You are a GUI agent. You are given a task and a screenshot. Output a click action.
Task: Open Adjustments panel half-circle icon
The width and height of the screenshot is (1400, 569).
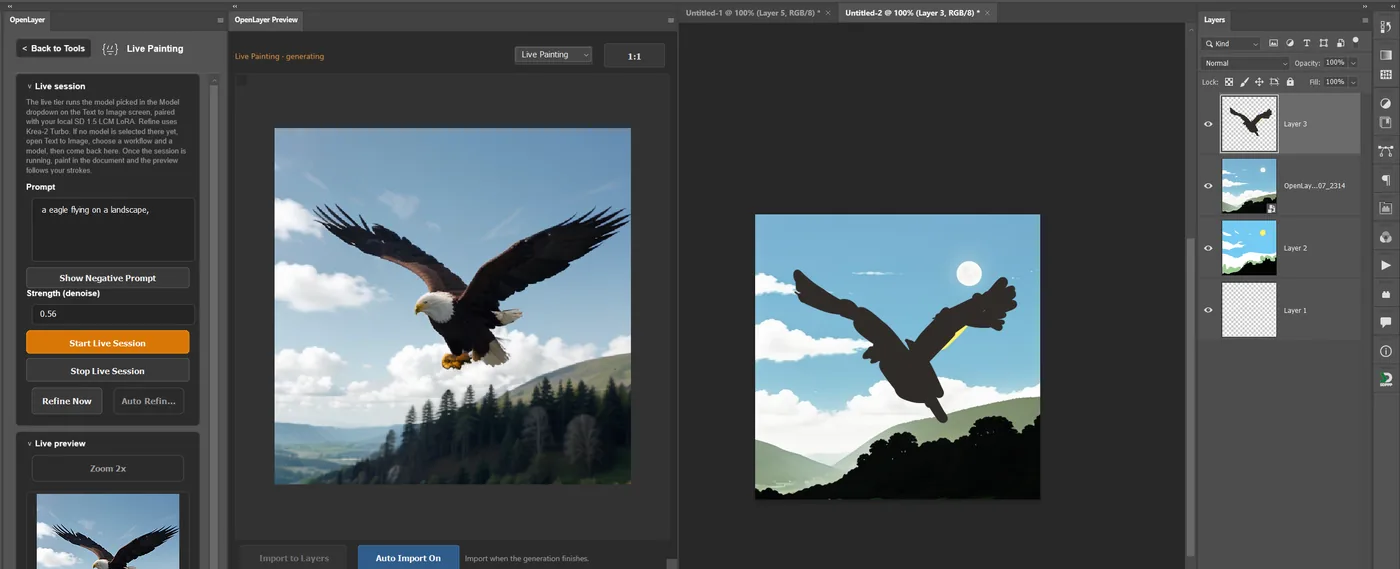(1385, 103)
